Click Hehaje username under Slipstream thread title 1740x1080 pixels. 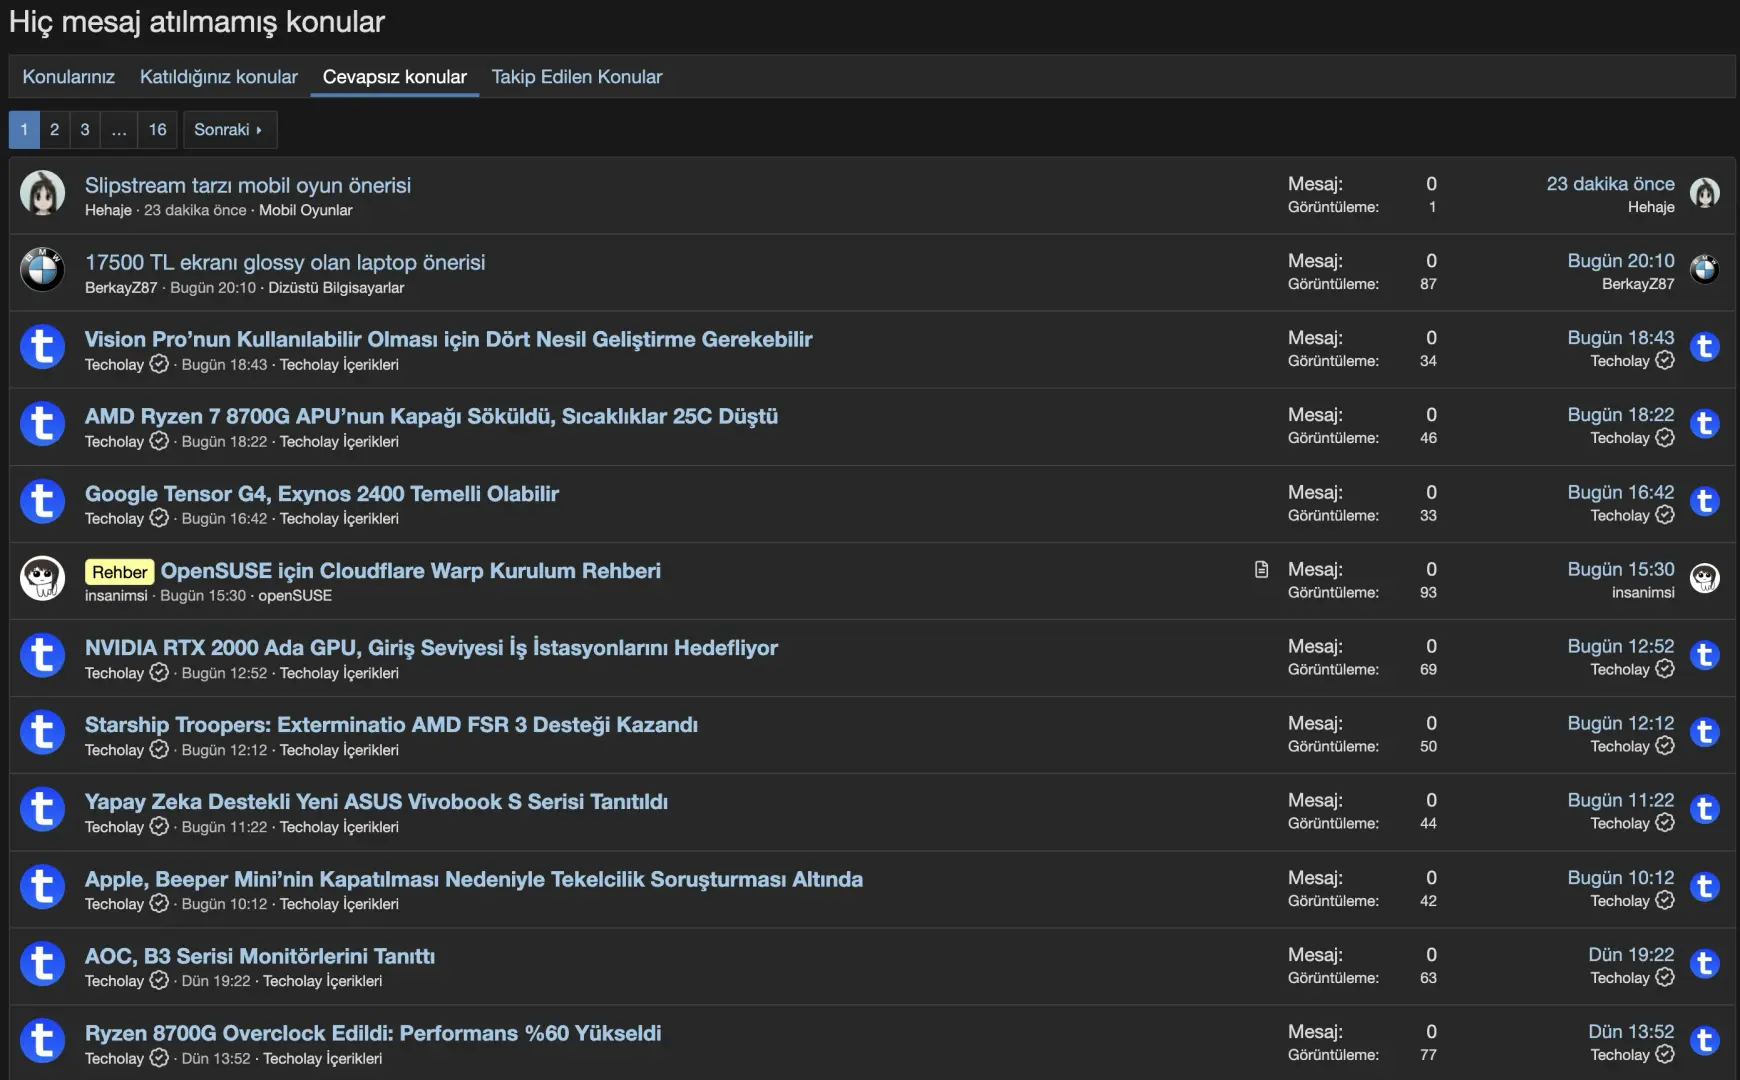point(108,210)
